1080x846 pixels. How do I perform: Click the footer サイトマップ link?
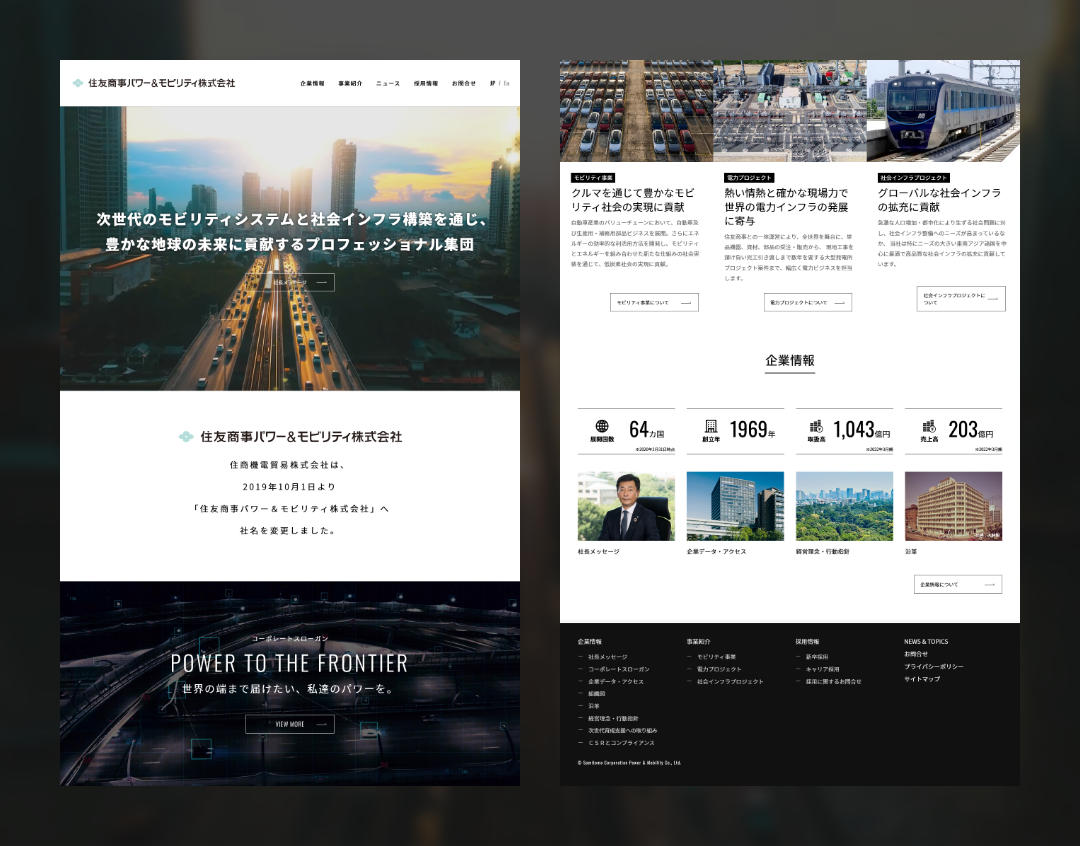922,679
